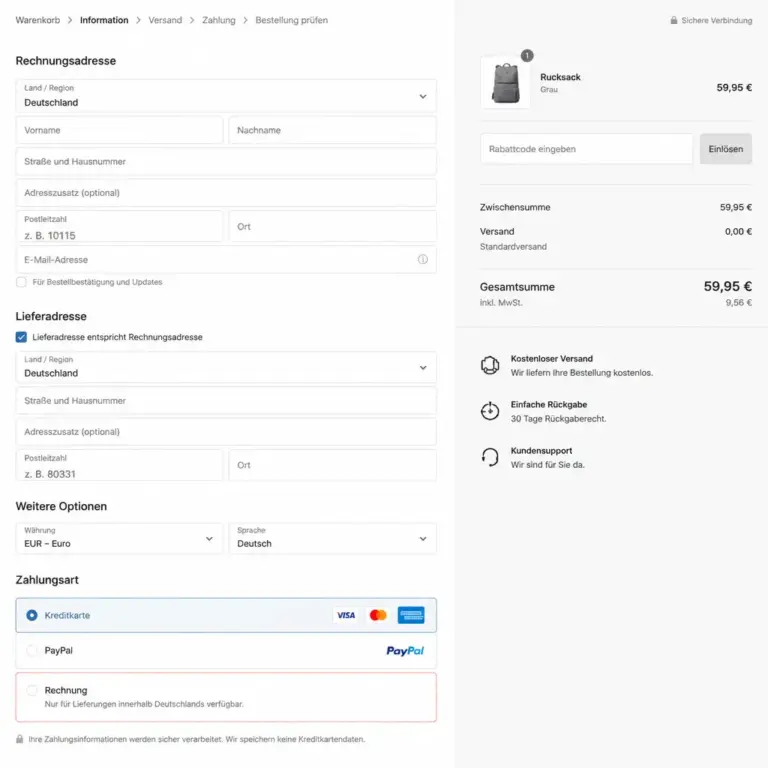This screenshot has height=768, width=768.
Task: Click the Mastercard logo
Action: coord(378,615)
